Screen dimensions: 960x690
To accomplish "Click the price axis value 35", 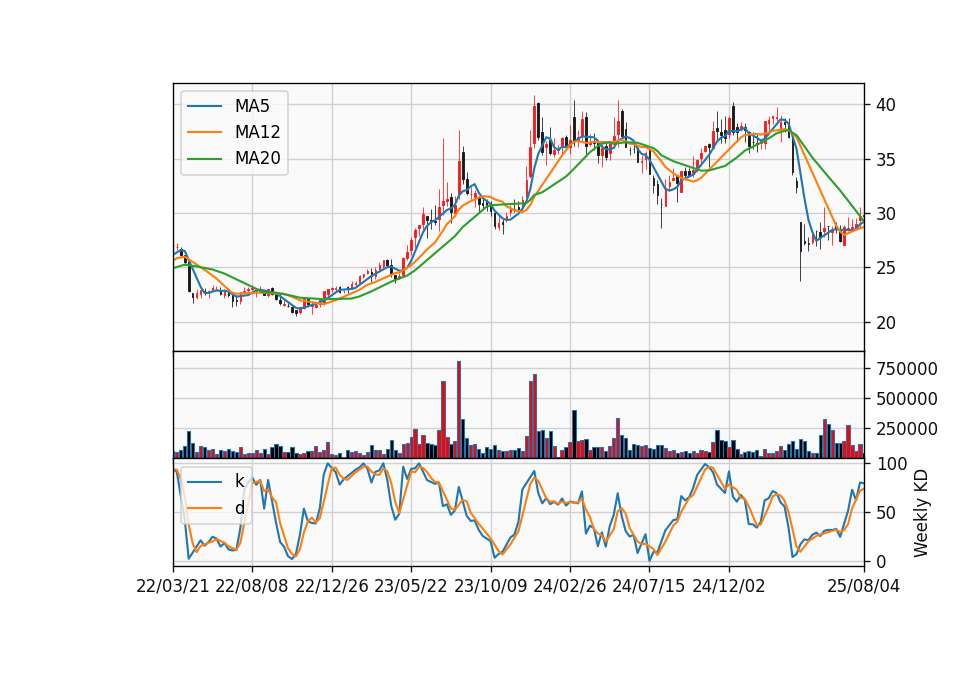I will pyautogui.click(x=885, y=160).
